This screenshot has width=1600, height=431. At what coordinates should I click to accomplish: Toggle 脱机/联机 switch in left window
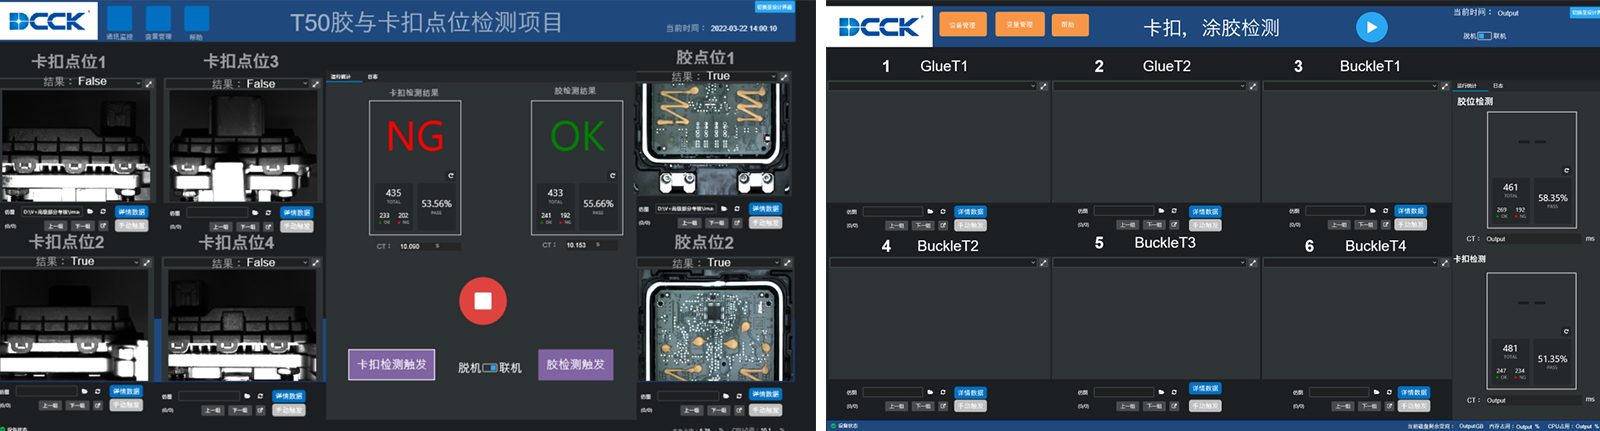point(490,368)
